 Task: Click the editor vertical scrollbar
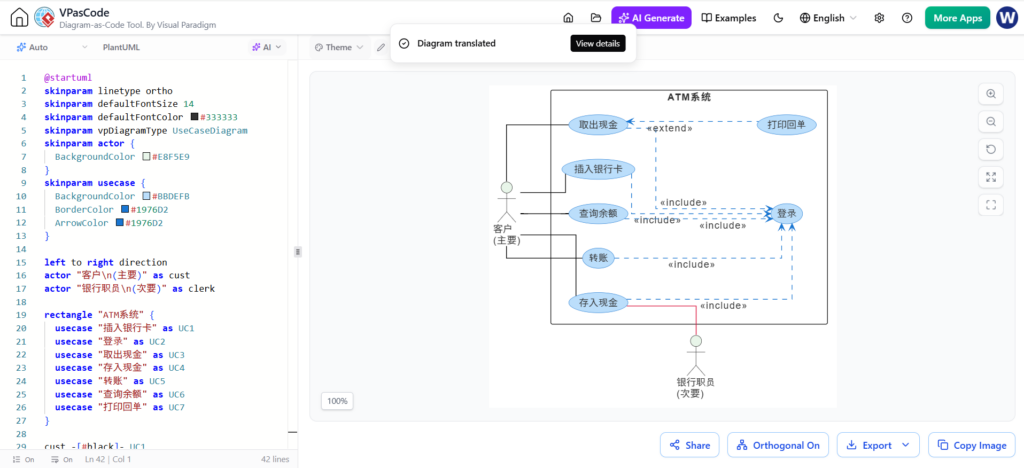(293, 255)
